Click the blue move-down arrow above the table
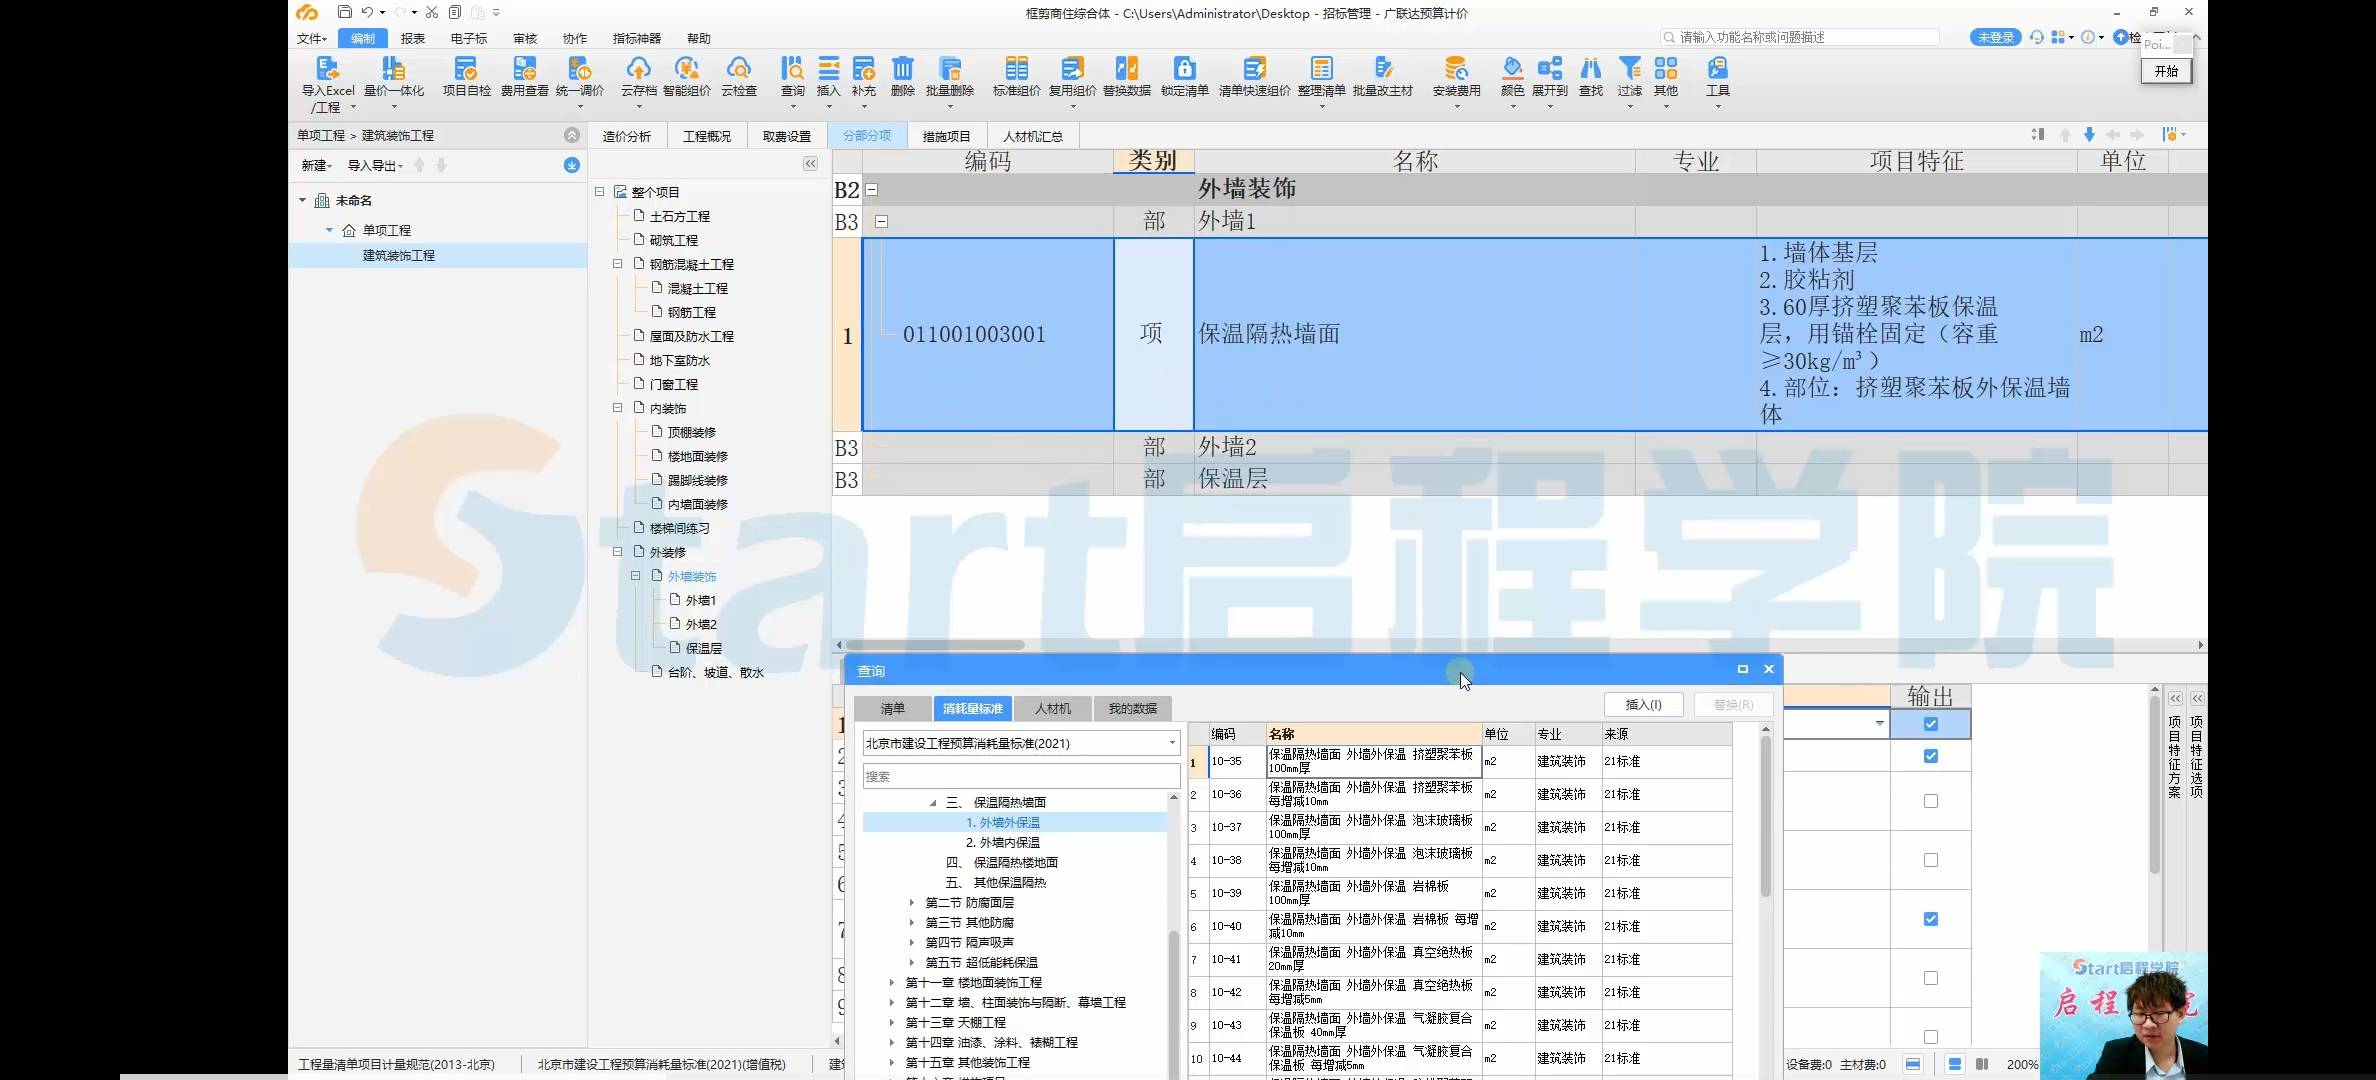This screenshot has height=1080, width=2376. coord(2089,134)
